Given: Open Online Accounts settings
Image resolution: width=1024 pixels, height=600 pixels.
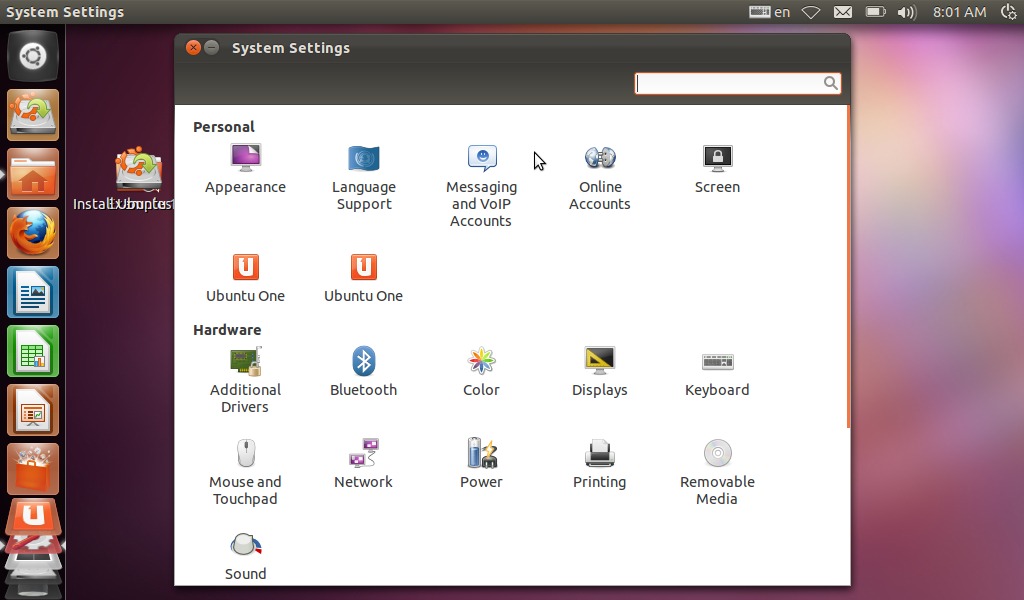Looking at the screenshot, I should point(600,178).
